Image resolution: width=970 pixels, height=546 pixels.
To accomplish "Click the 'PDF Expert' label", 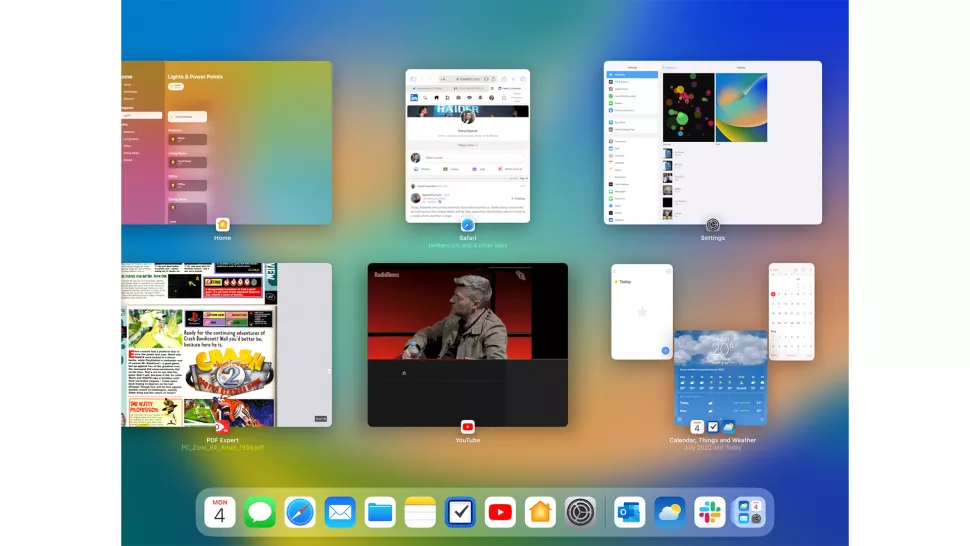I will pos(223,440).
